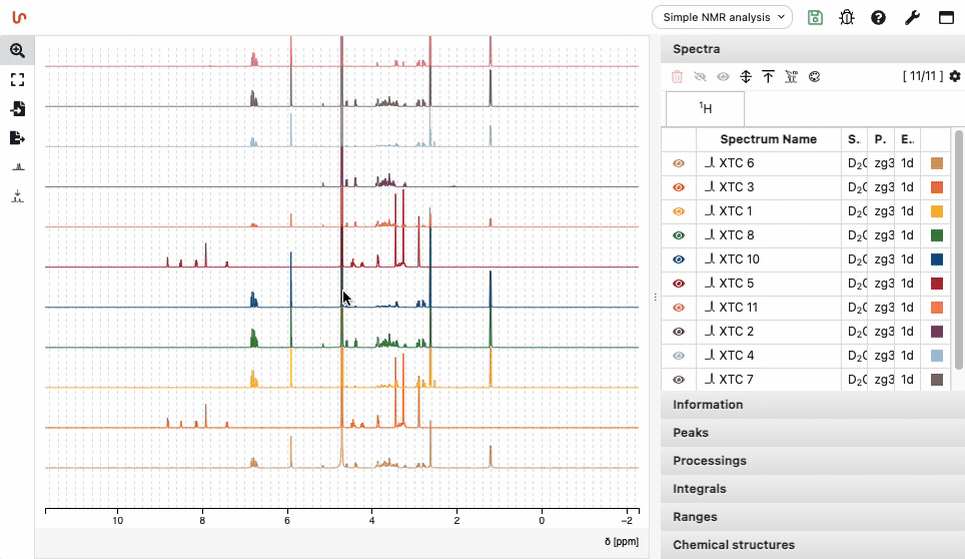Open the export file tool
Screen dimensions: 965x559
coord(17,138)
